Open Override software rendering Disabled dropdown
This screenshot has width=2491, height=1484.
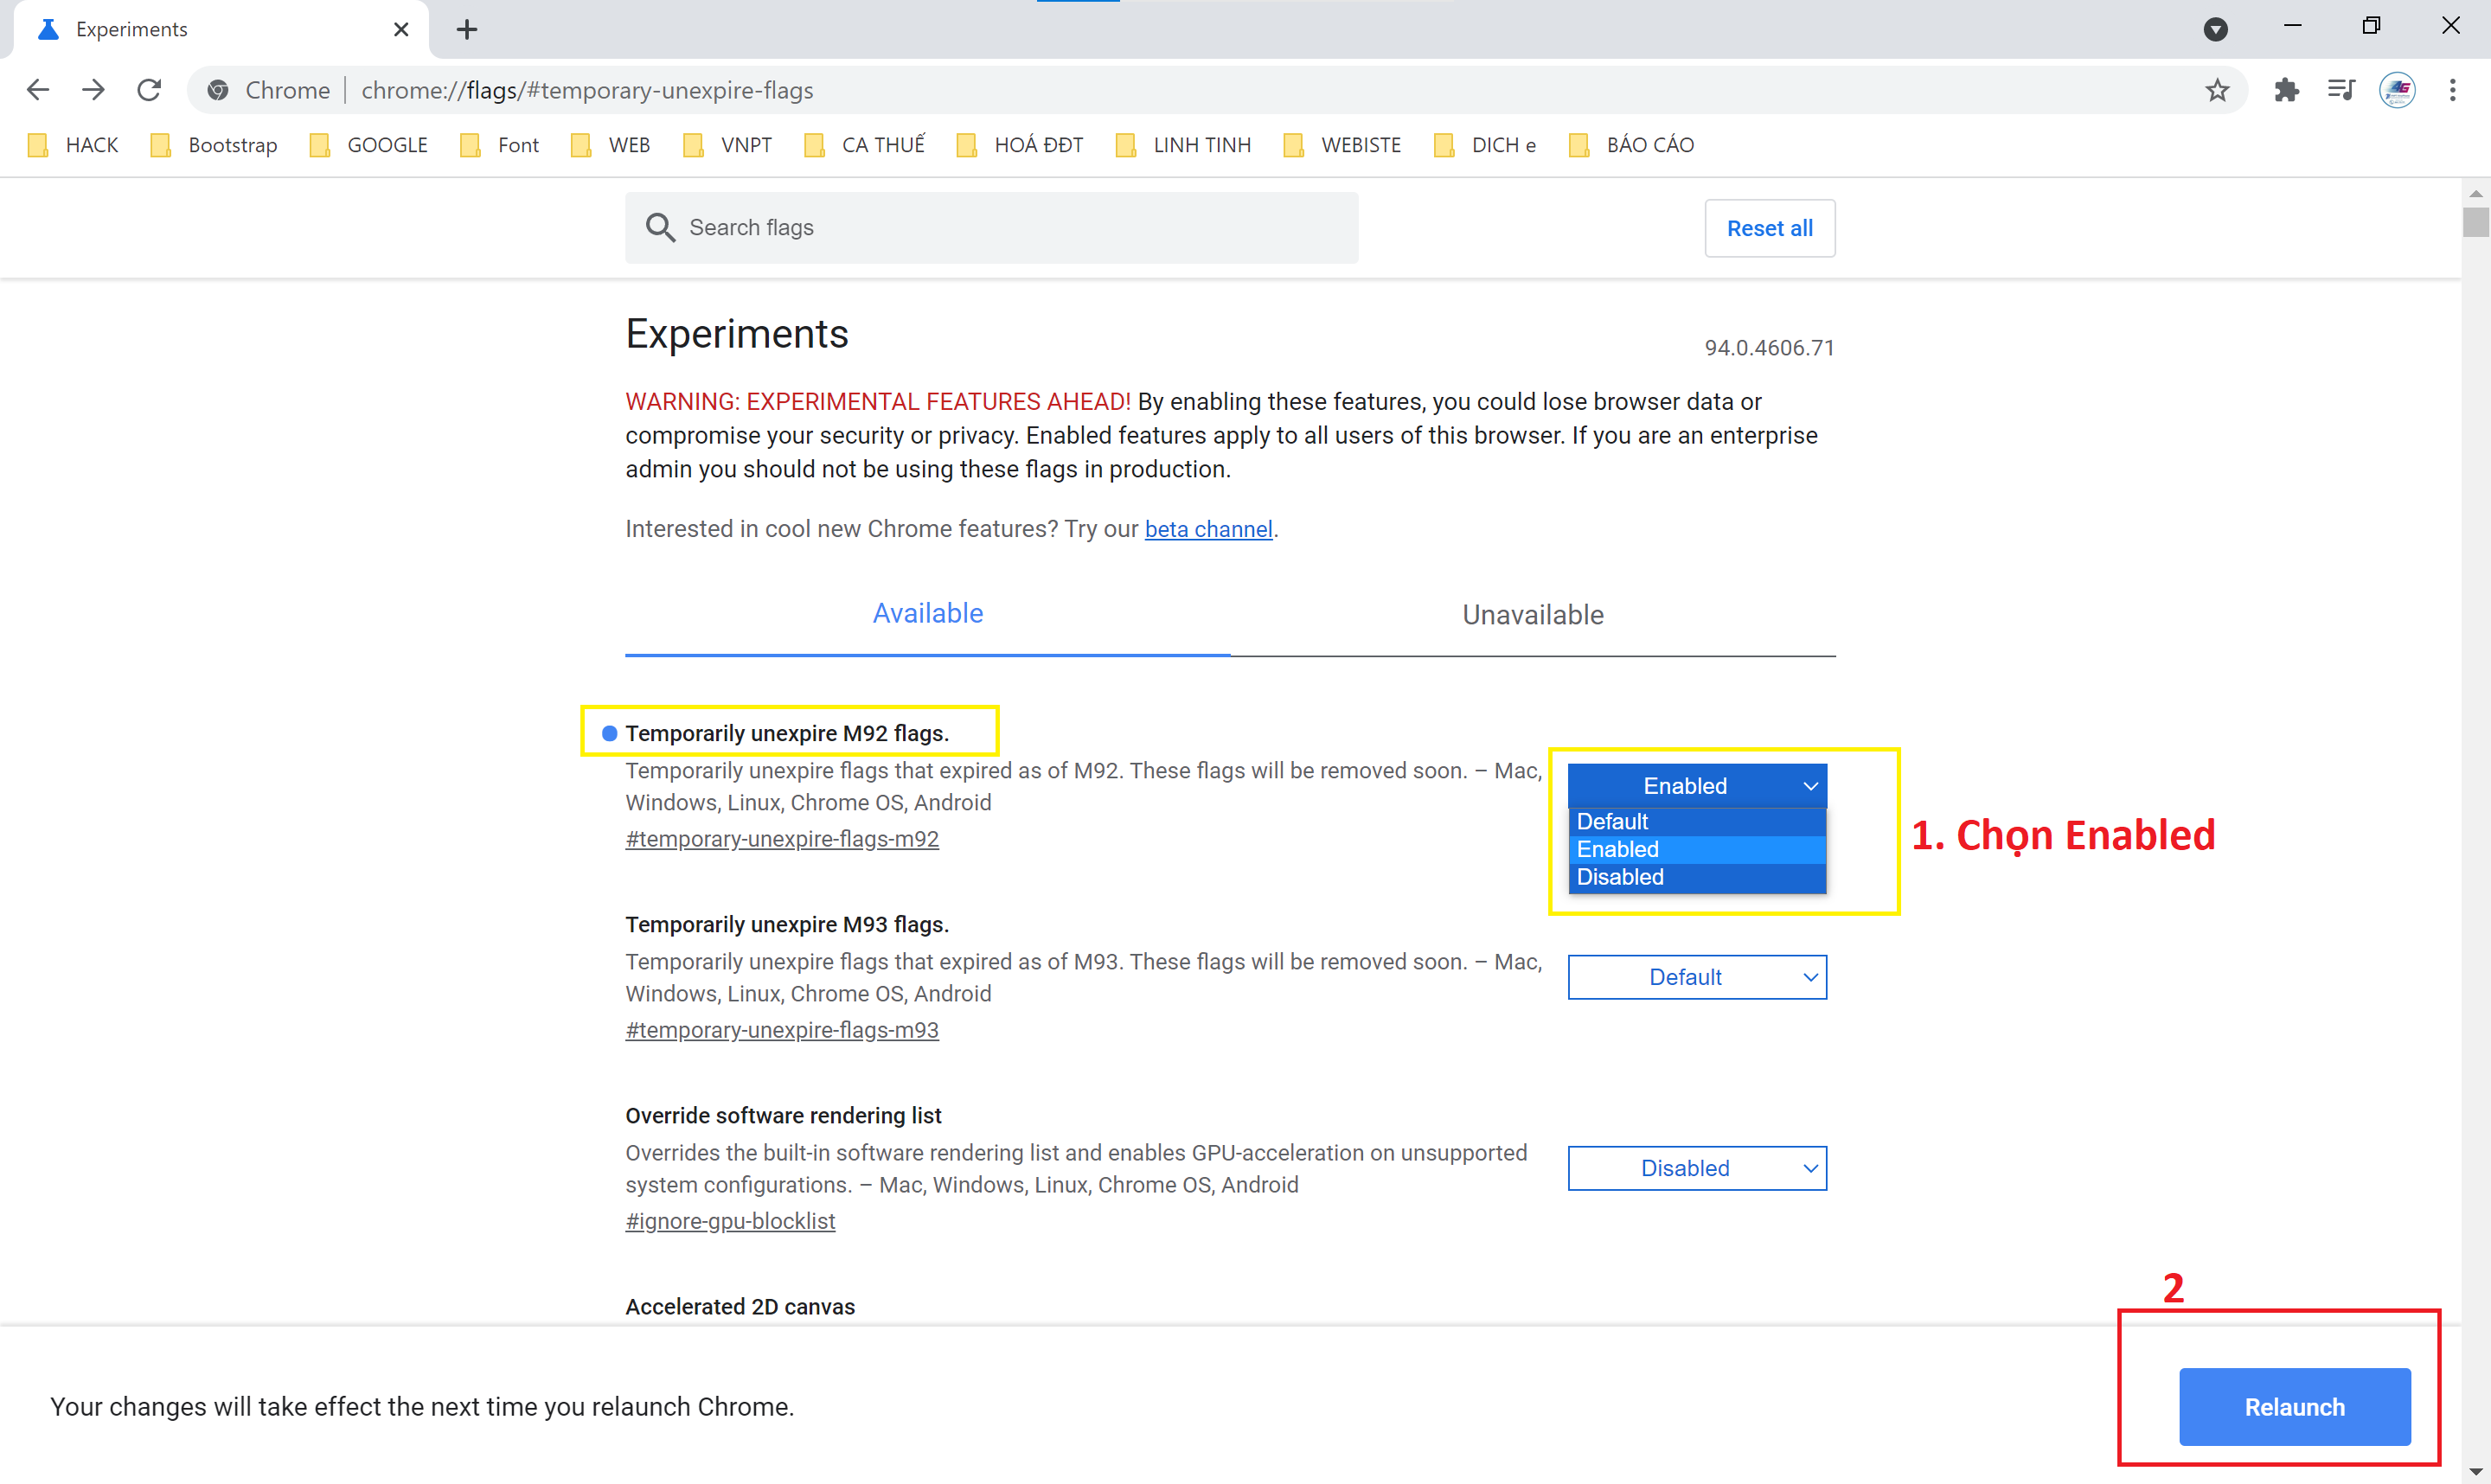pyautogui.click(x=1696, y=1168)
